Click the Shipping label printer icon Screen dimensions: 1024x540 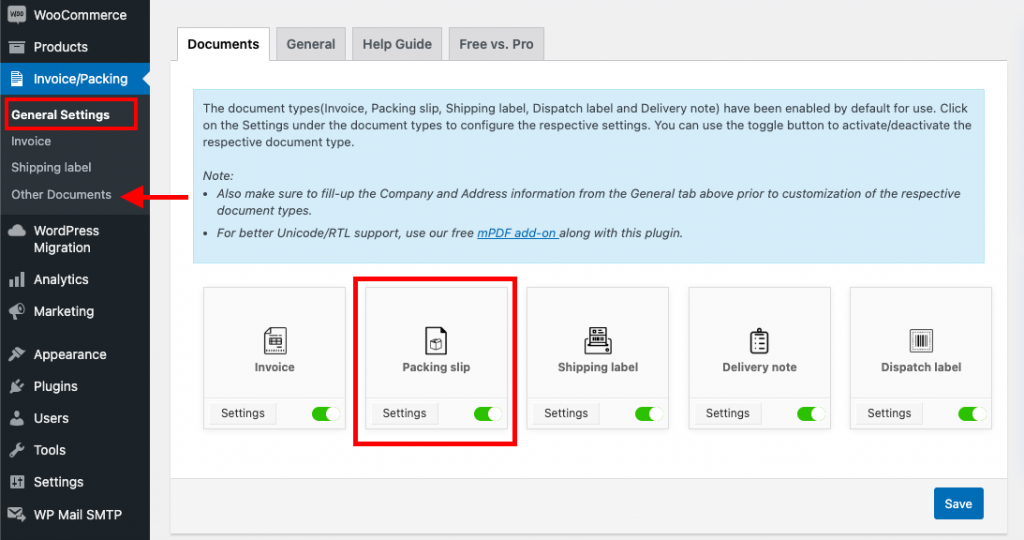point(598,340)
